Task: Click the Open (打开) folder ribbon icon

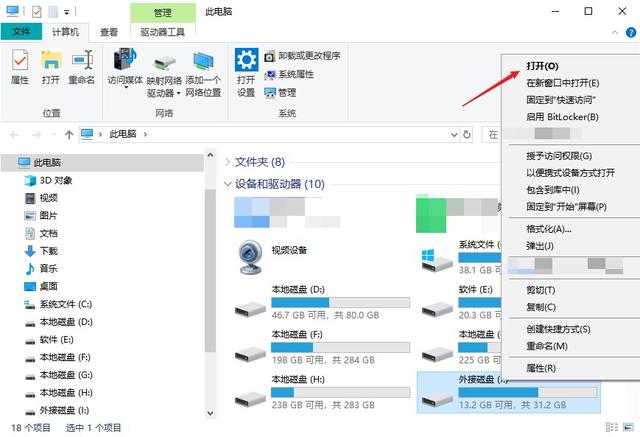Action: coord(51,60)
